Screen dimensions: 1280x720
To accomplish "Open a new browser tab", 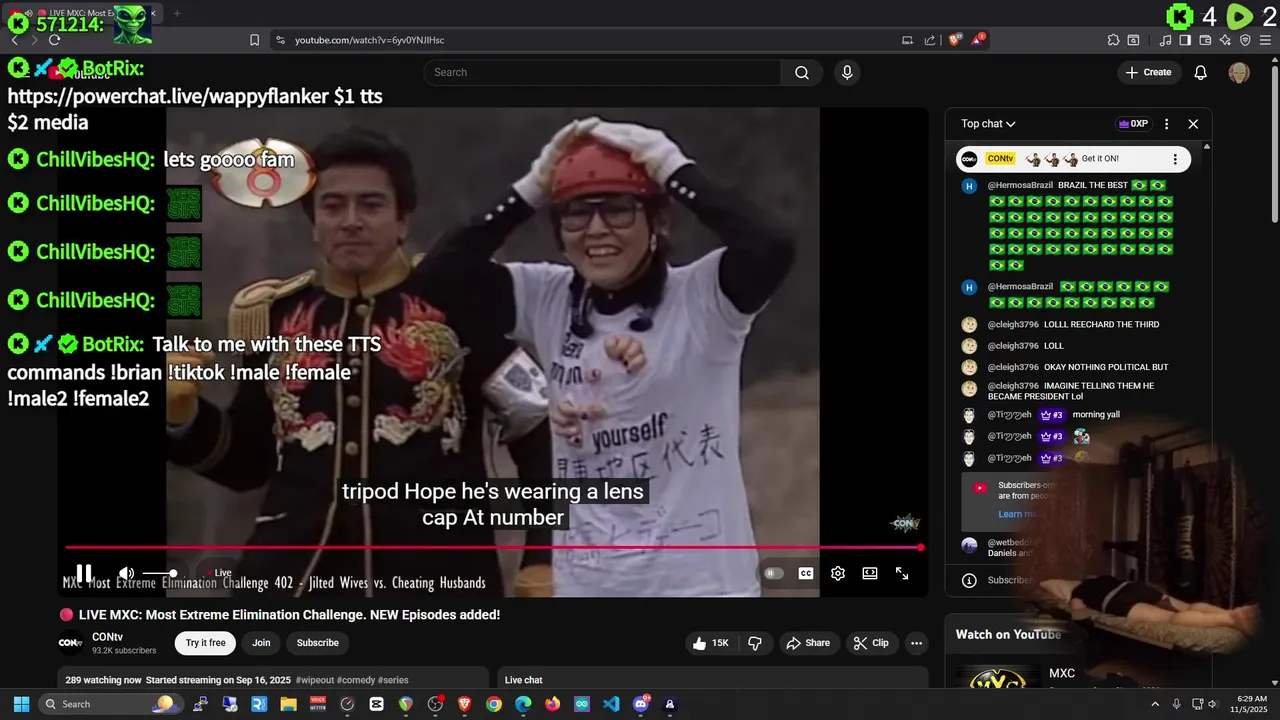I will (x=177, y=13).
